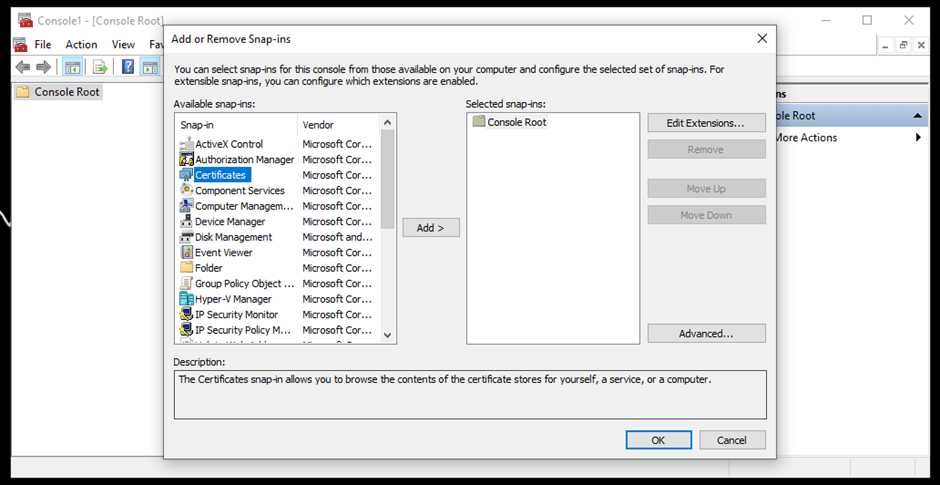Select 'Component Services' in the list

point(240,191)
